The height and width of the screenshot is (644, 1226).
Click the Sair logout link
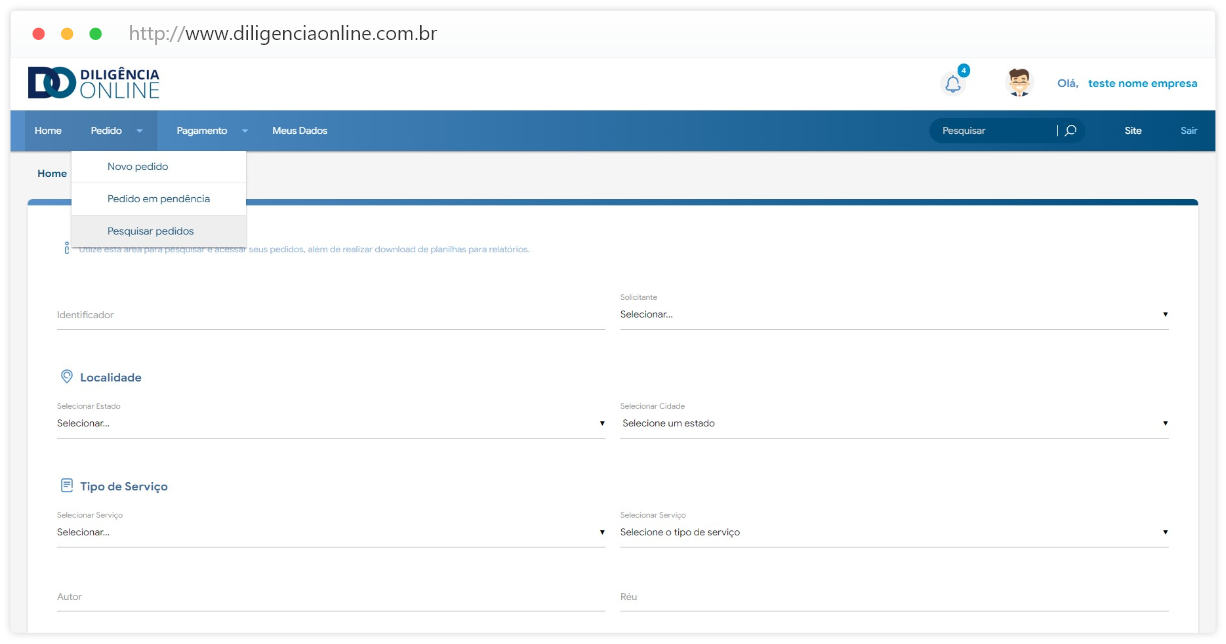coord(1188,131)
